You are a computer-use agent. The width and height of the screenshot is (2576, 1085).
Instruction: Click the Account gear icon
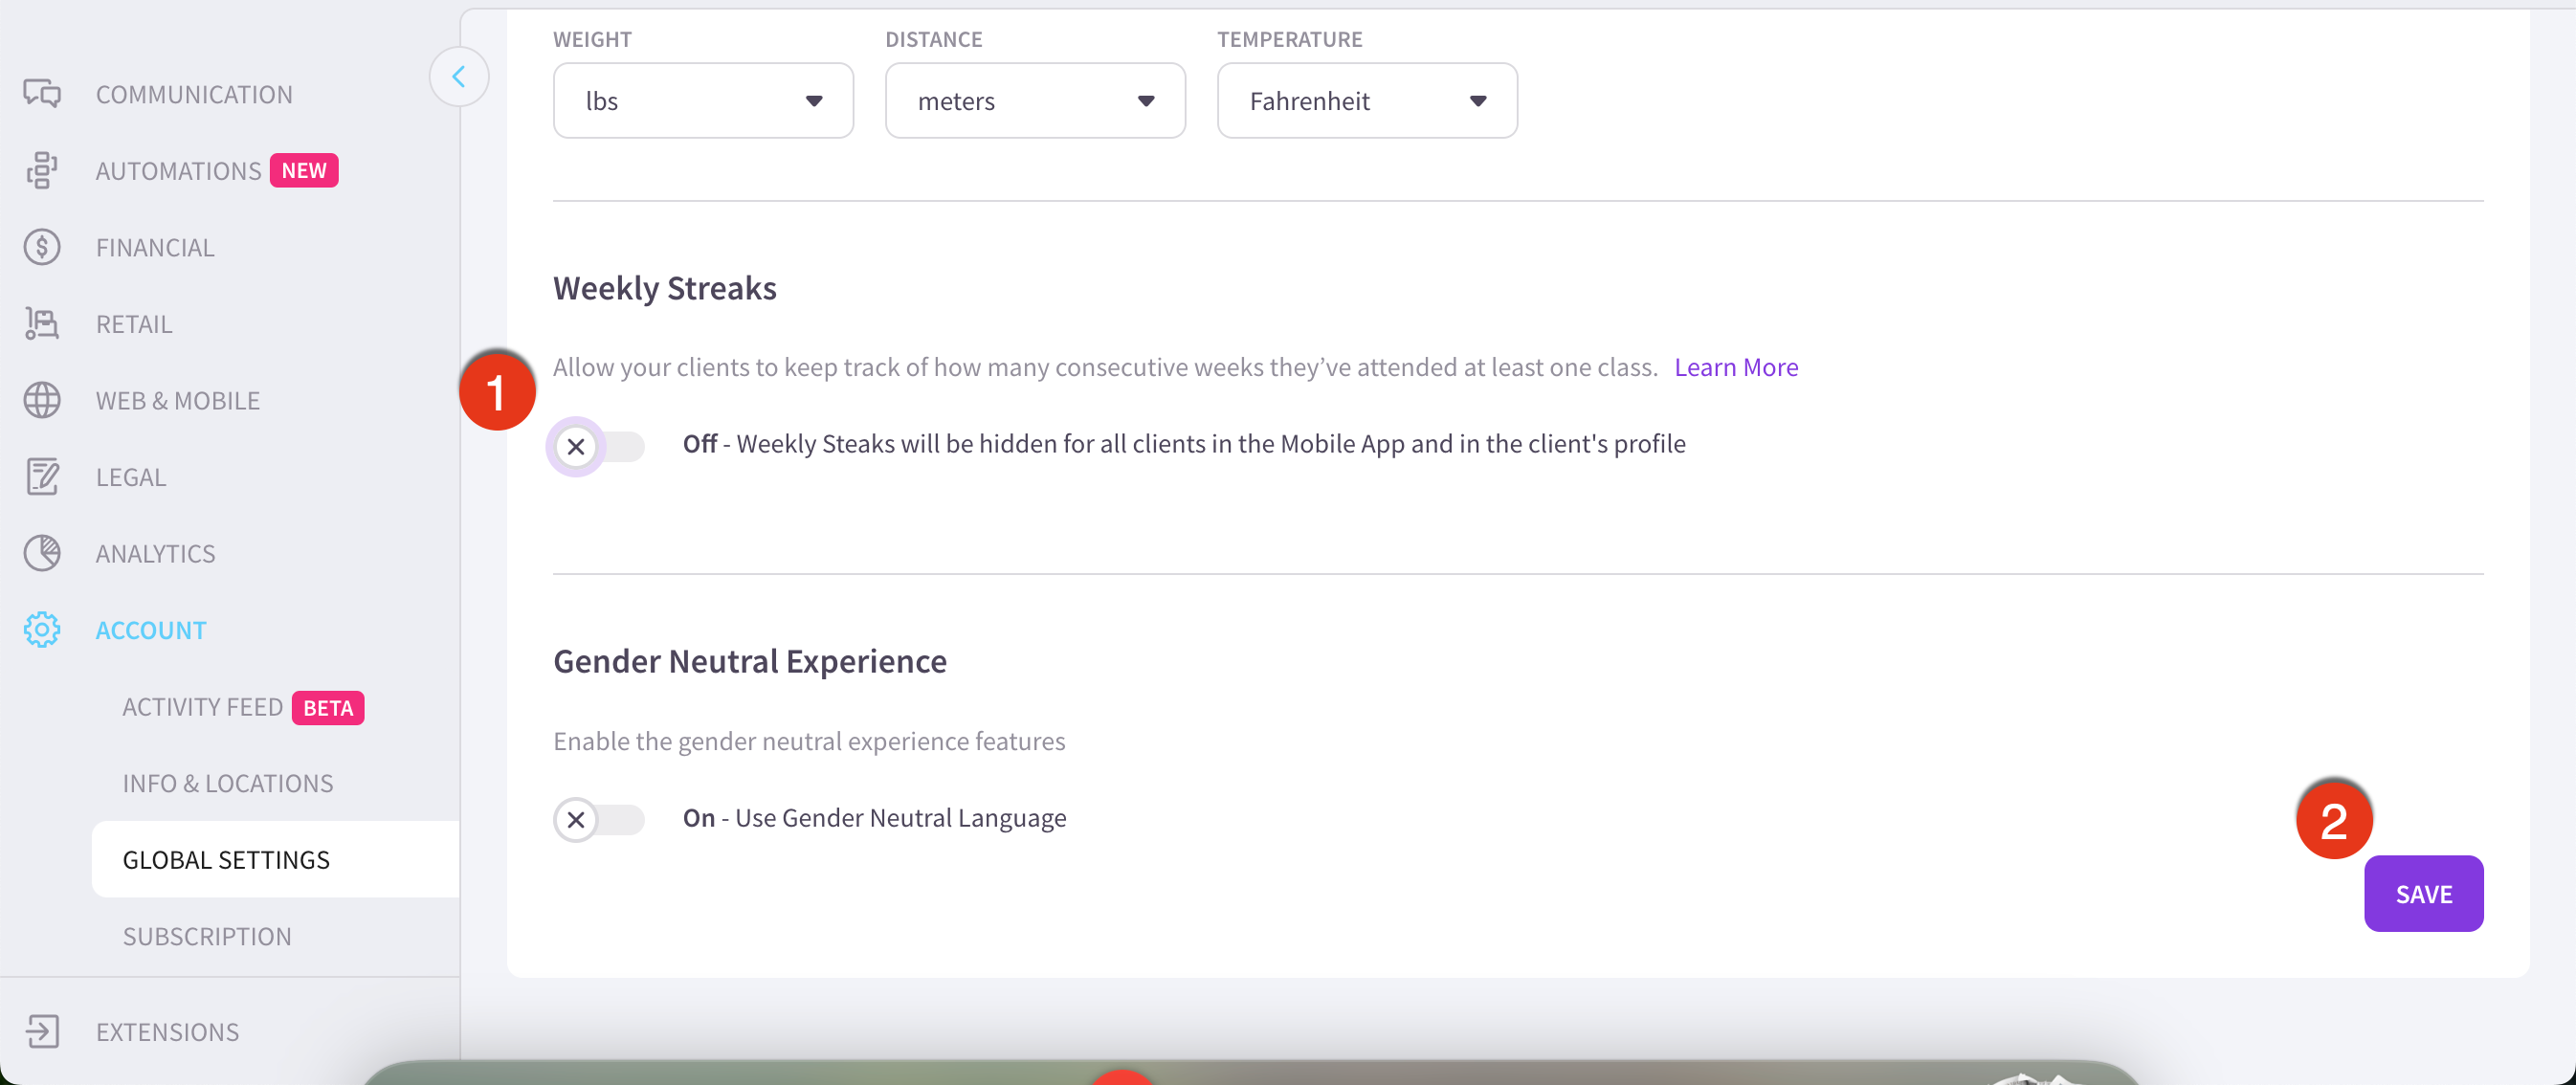pos(42,630)
